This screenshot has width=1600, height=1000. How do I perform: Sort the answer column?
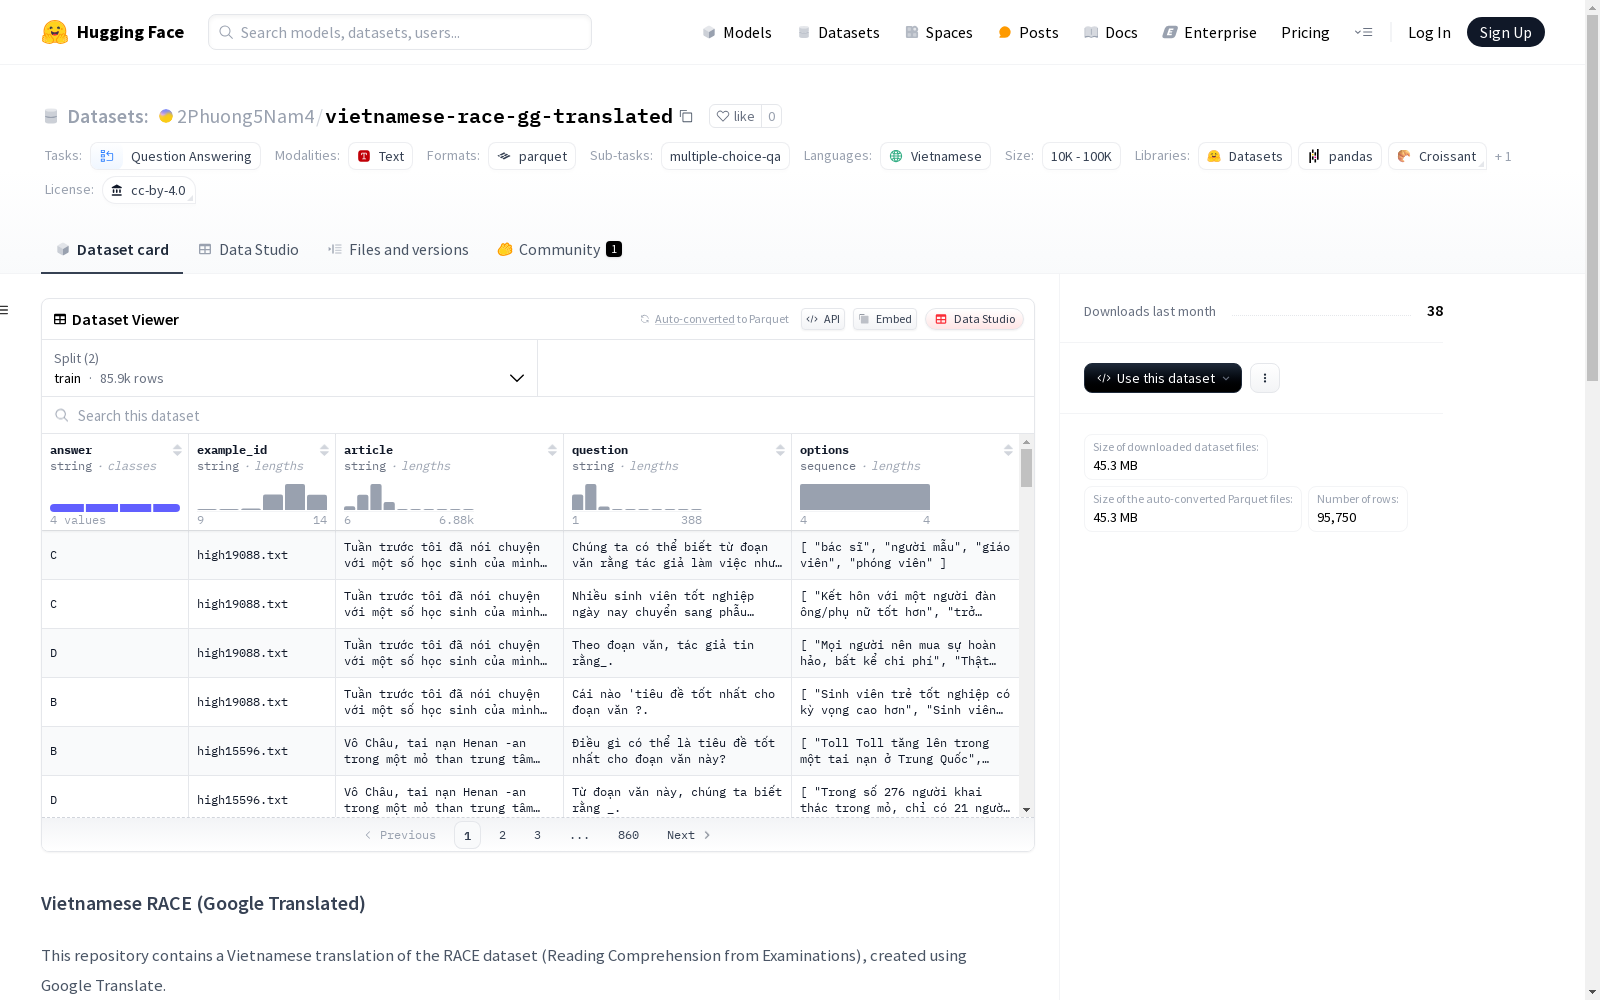pyautogui.click(x=177, y=450)
